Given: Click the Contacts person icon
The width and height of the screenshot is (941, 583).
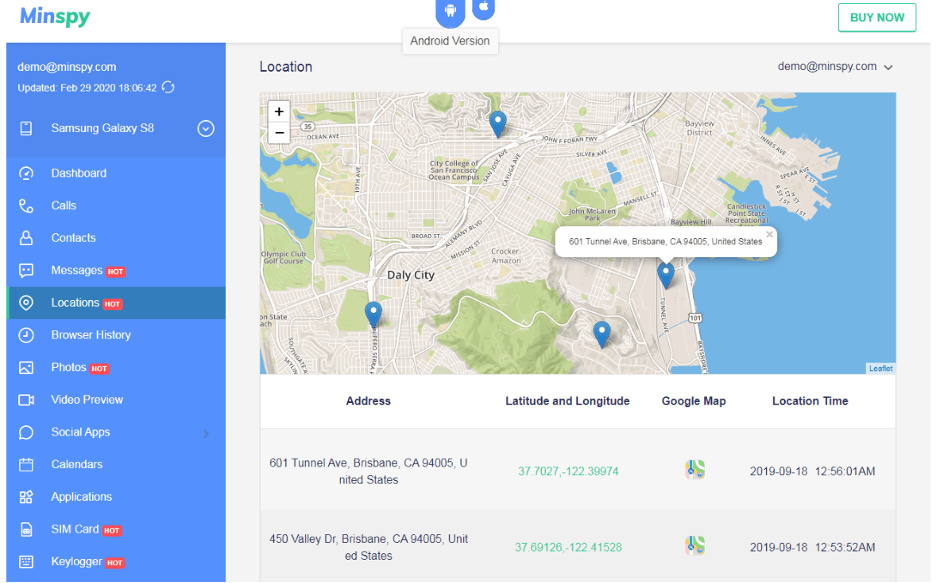Looking at the screenshot, I should (x=26, y=238).
